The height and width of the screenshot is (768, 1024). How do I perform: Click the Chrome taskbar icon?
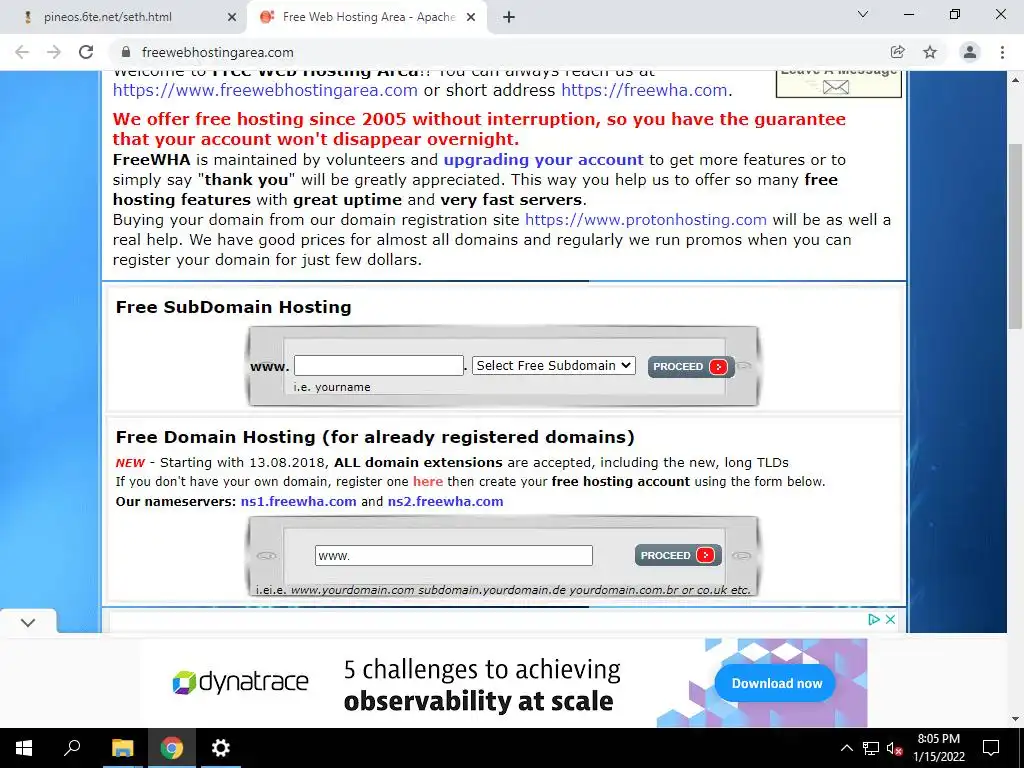(172, 748)
